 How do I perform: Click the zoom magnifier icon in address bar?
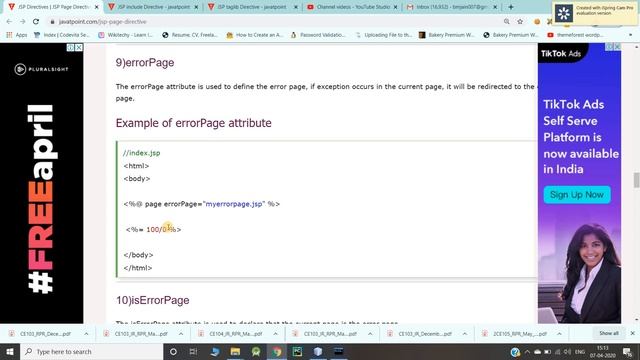click(x=507, y=22)
